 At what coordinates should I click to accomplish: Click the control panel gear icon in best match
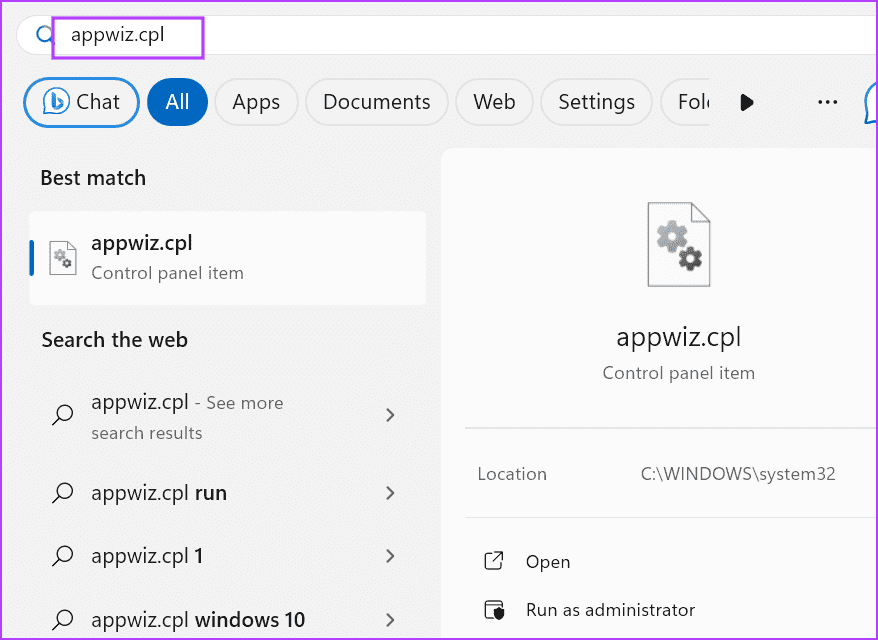[63, 258]
